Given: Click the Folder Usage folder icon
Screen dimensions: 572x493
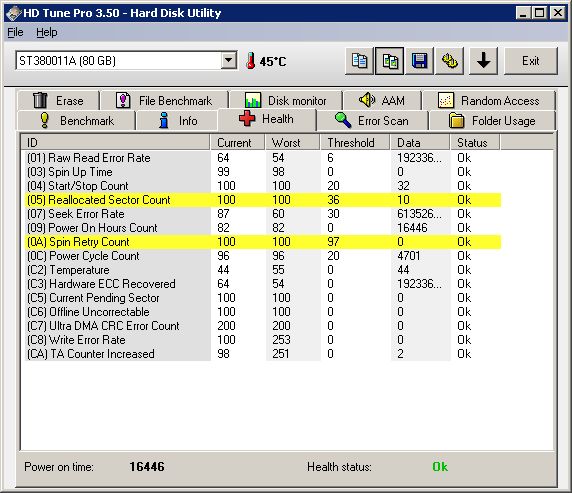Looking at the screenshot, I should 456,120.
